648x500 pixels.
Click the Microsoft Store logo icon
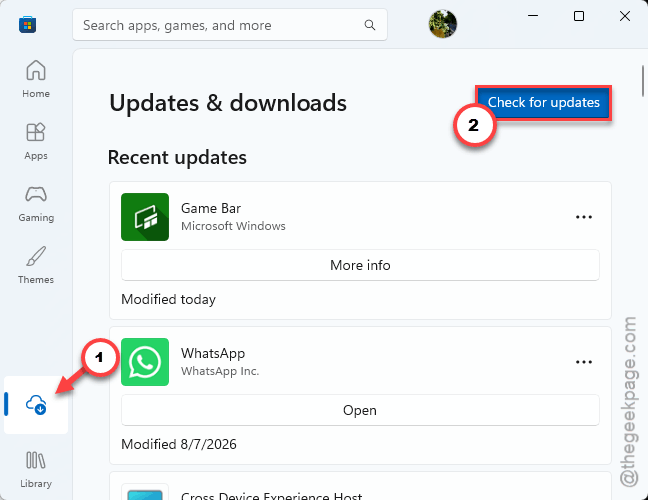(x=27, y=24)
